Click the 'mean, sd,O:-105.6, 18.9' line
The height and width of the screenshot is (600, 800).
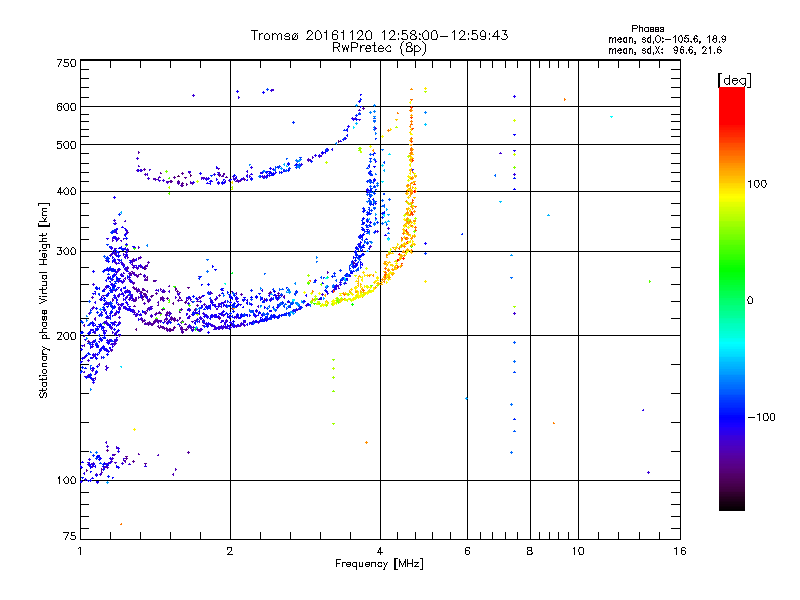coord(667,39)
